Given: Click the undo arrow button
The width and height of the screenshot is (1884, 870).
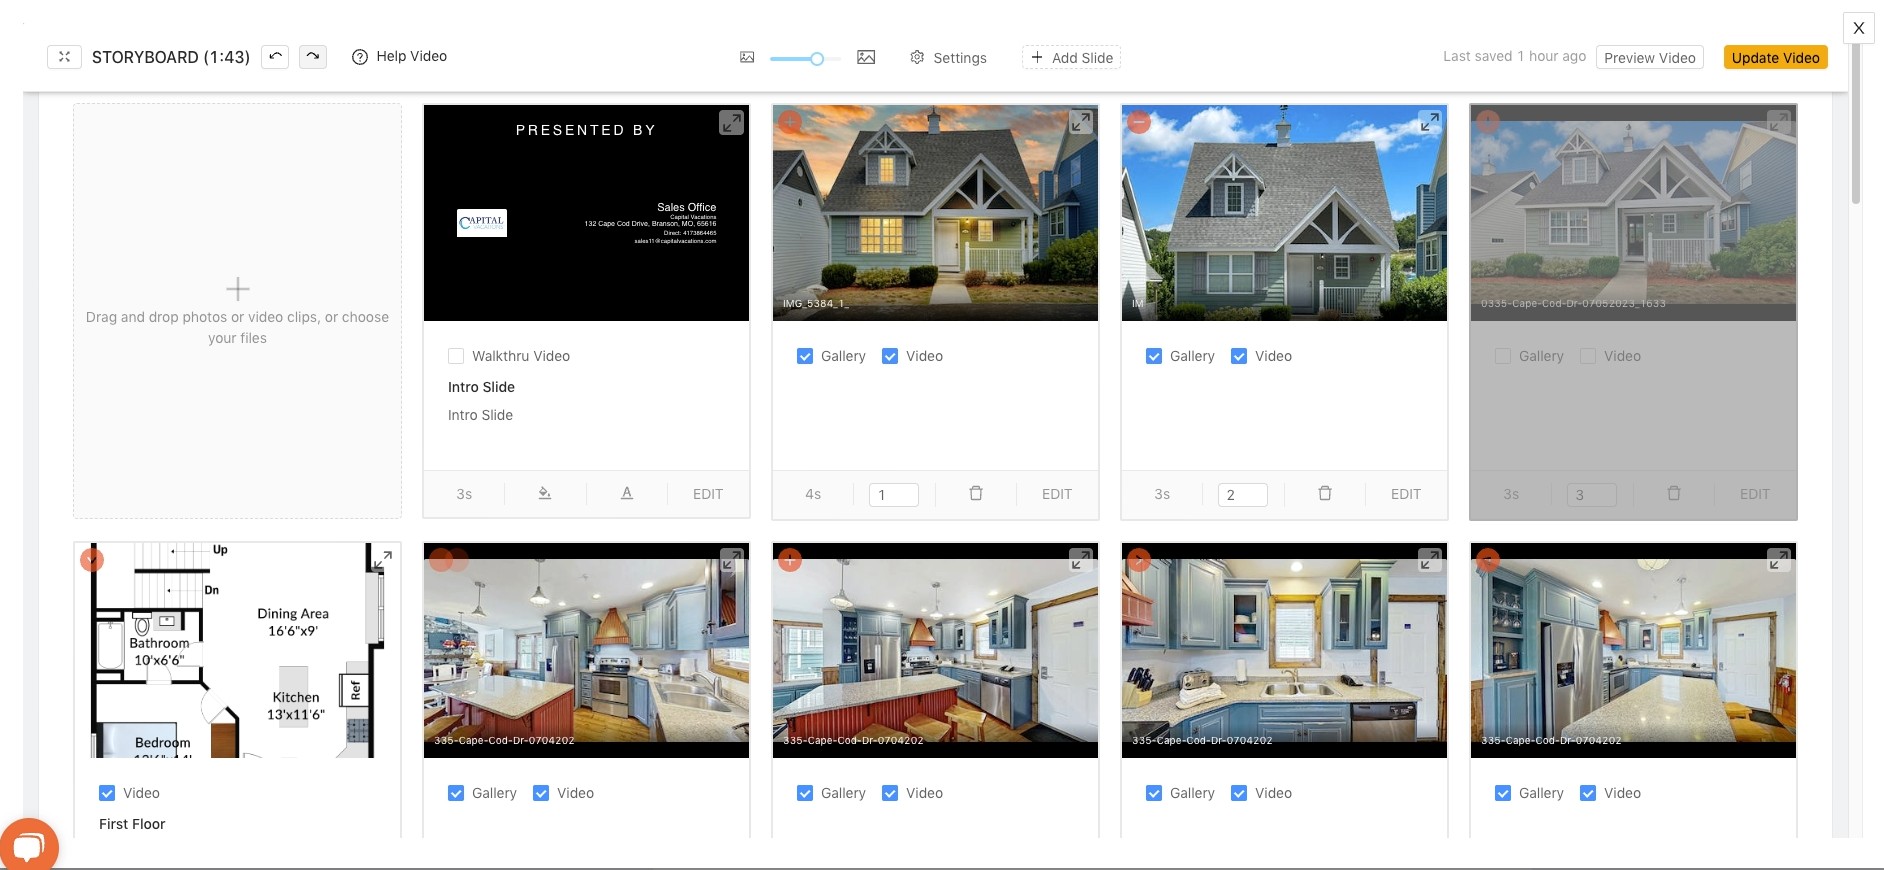Looking at the screenshot, I should click(x=275, y=57).
